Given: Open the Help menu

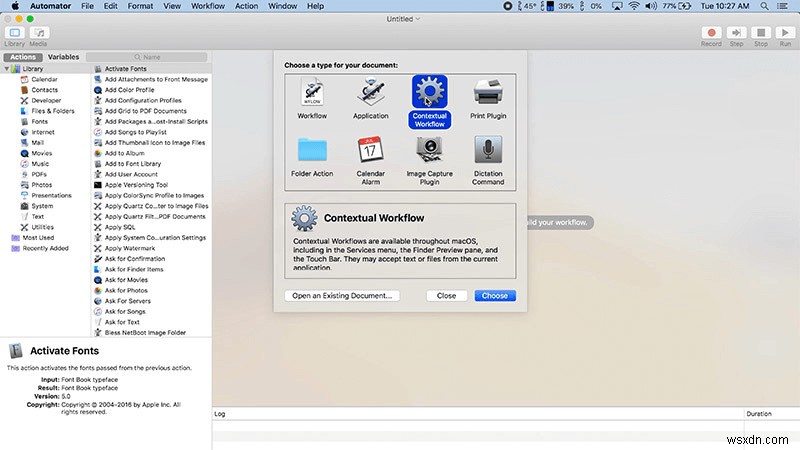Looking at the screenshot, I should point(315,6).
